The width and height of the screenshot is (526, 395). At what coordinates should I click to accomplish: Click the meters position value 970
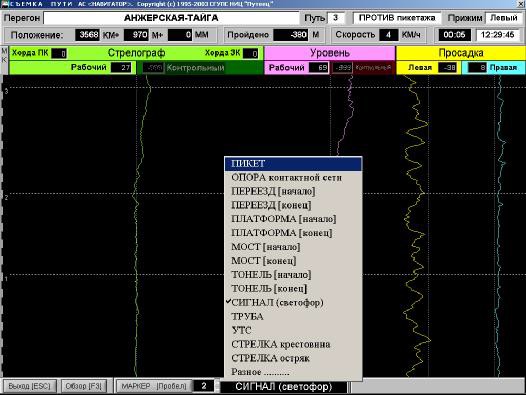pyautogui.click(x=136, y=35)
